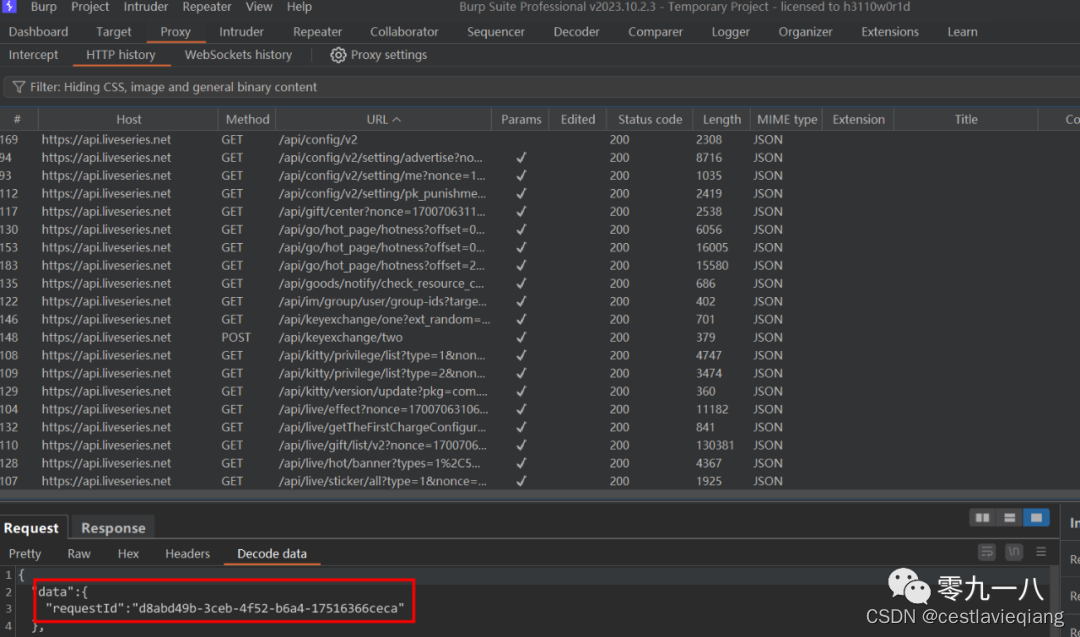Open the HTTP history sub-tab

click(121, 55)
